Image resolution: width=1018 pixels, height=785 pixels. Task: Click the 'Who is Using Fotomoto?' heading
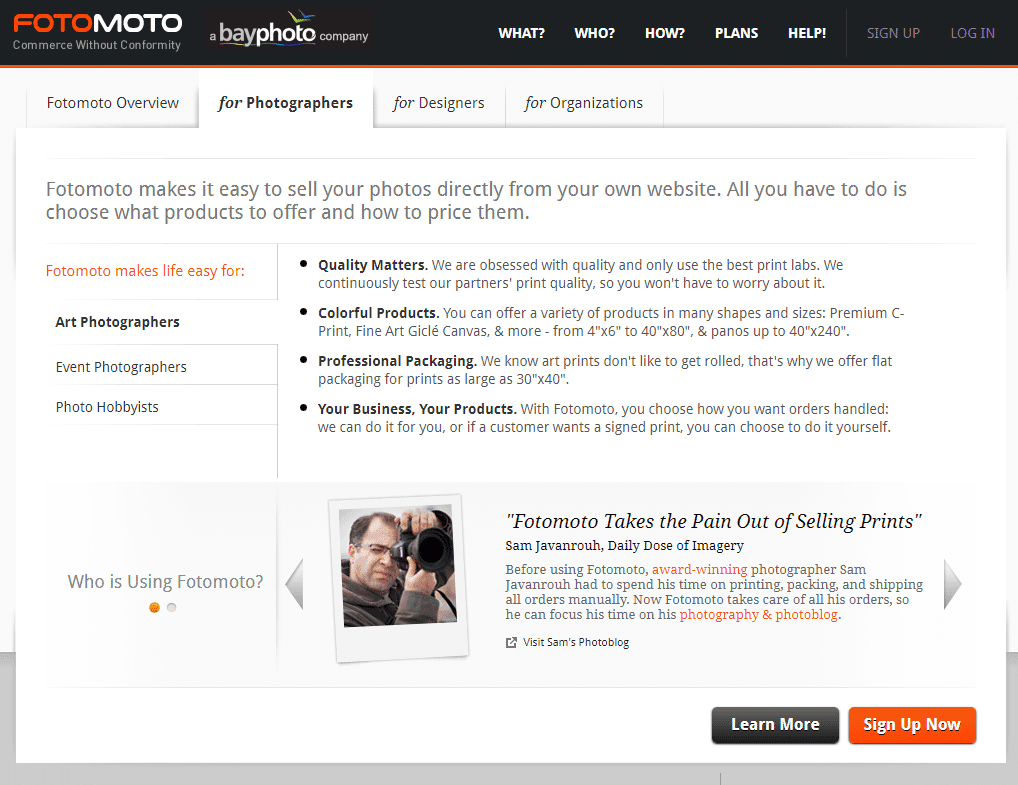pos(165,582)
